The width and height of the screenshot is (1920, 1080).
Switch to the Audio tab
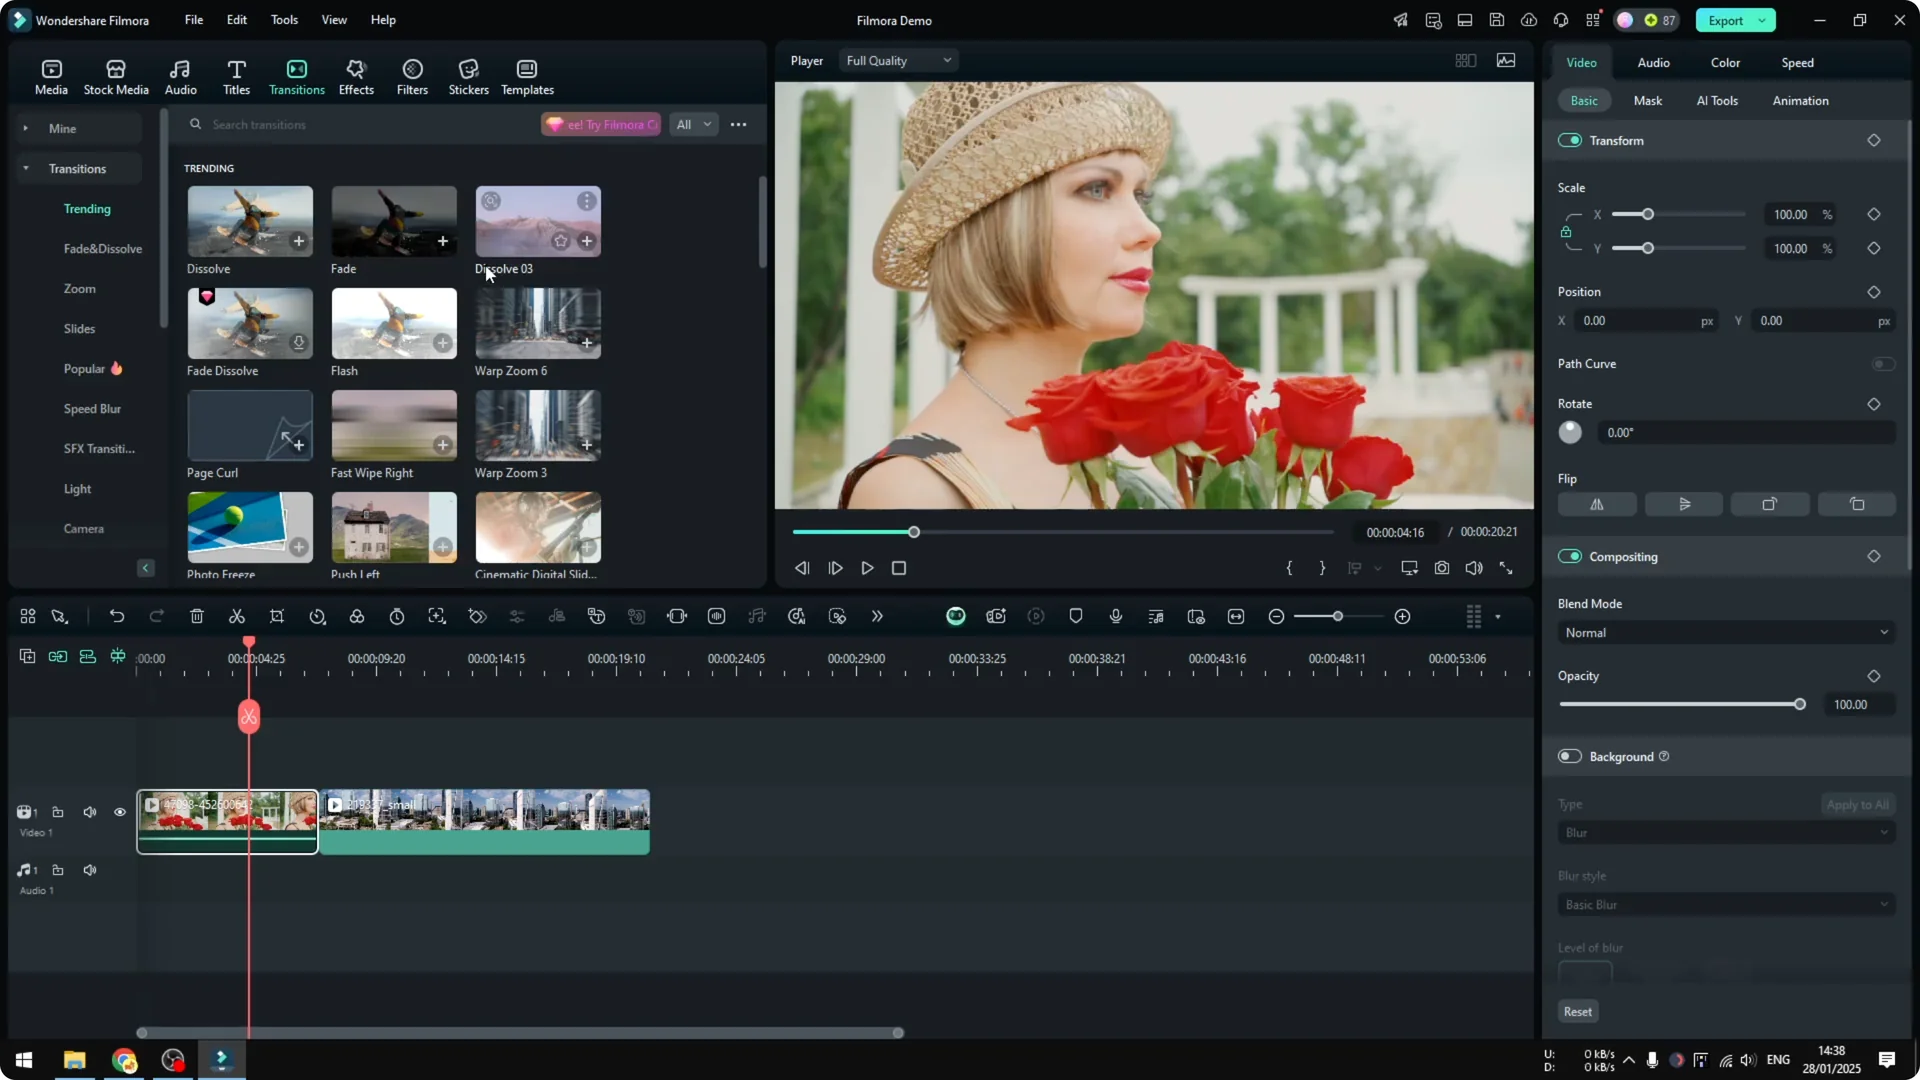[1653, 62]
